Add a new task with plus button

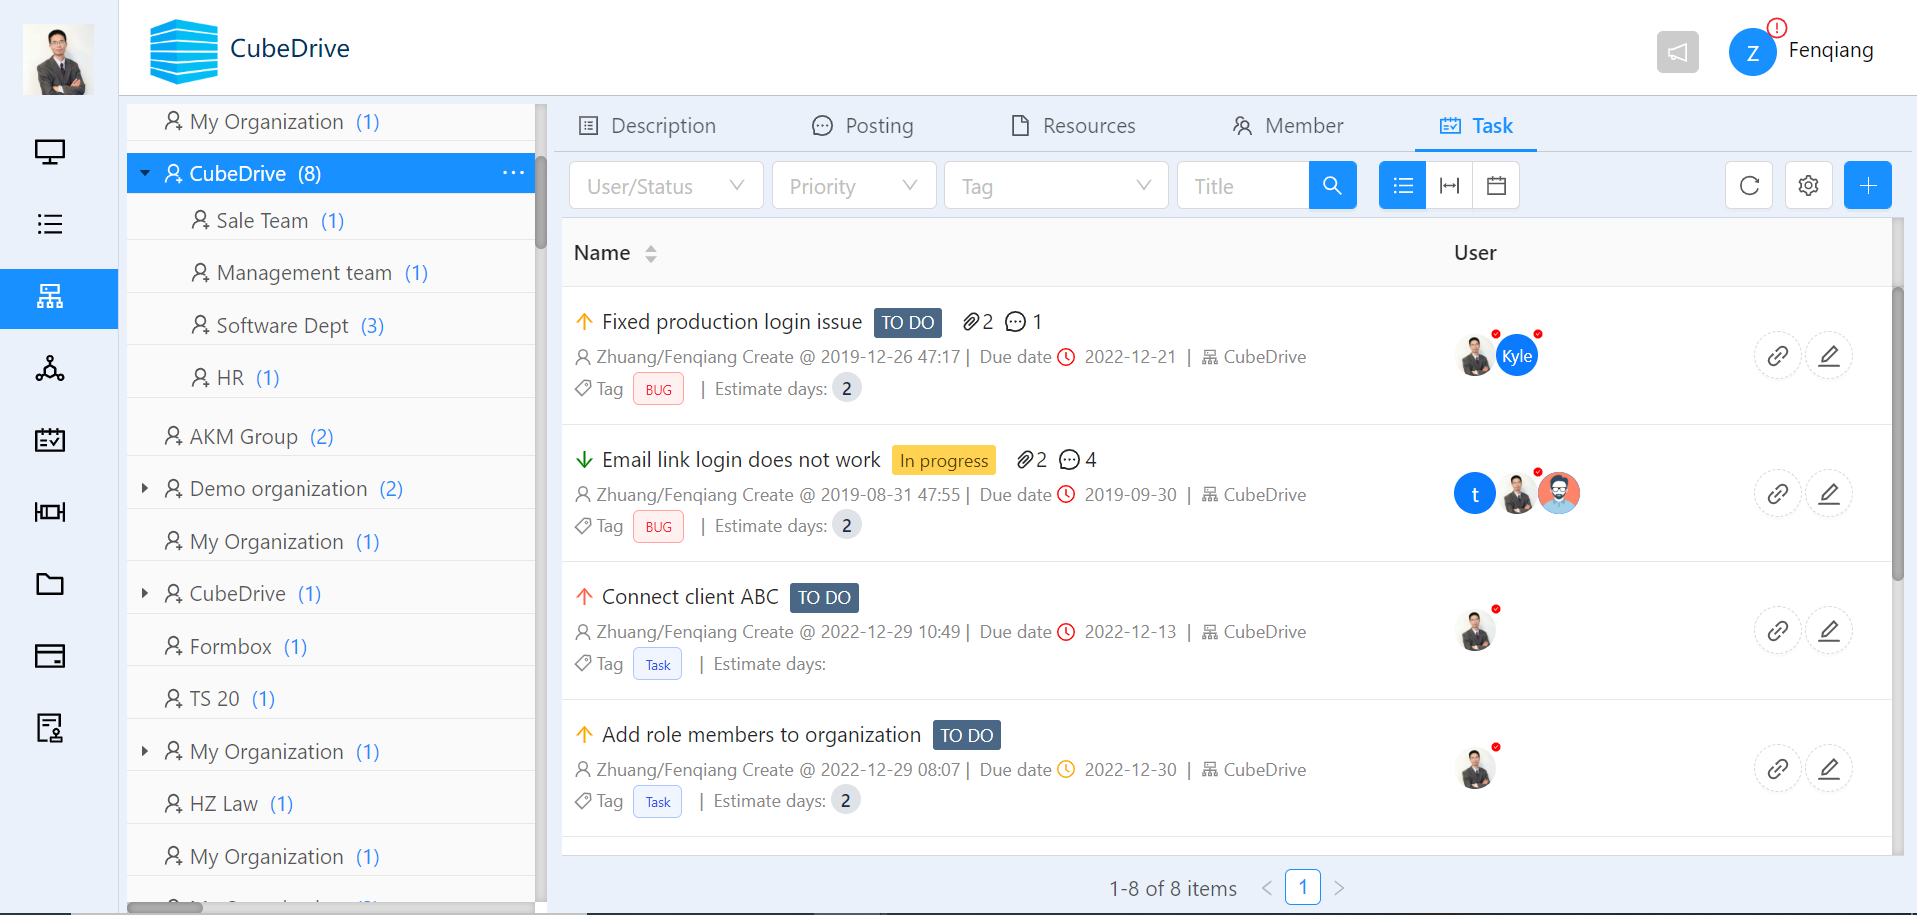(x=1867, y=185)
